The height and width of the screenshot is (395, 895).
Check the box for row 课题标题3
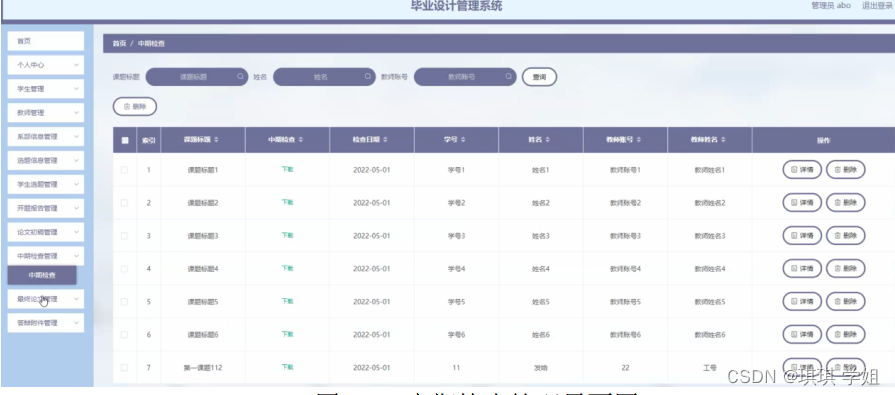124,236
